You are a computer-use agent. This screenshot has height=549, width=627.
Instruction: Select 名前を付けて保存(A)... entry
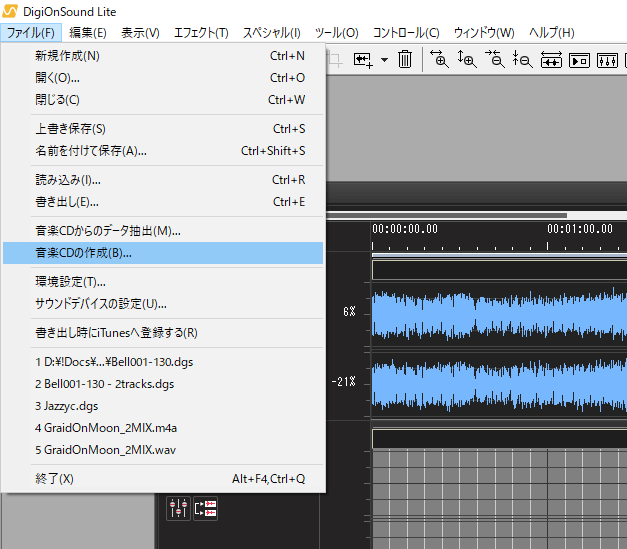pos(163,151)
